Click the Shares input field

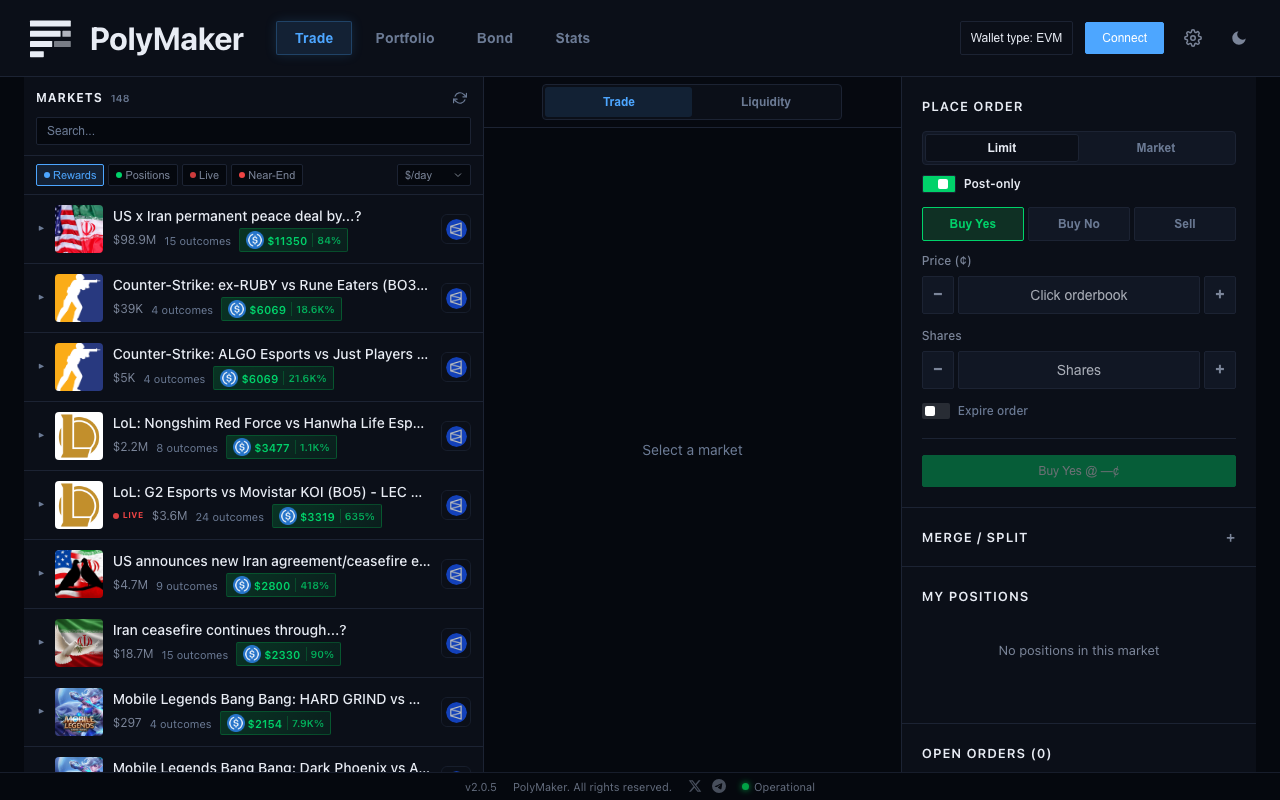[x=1079, y=370]
